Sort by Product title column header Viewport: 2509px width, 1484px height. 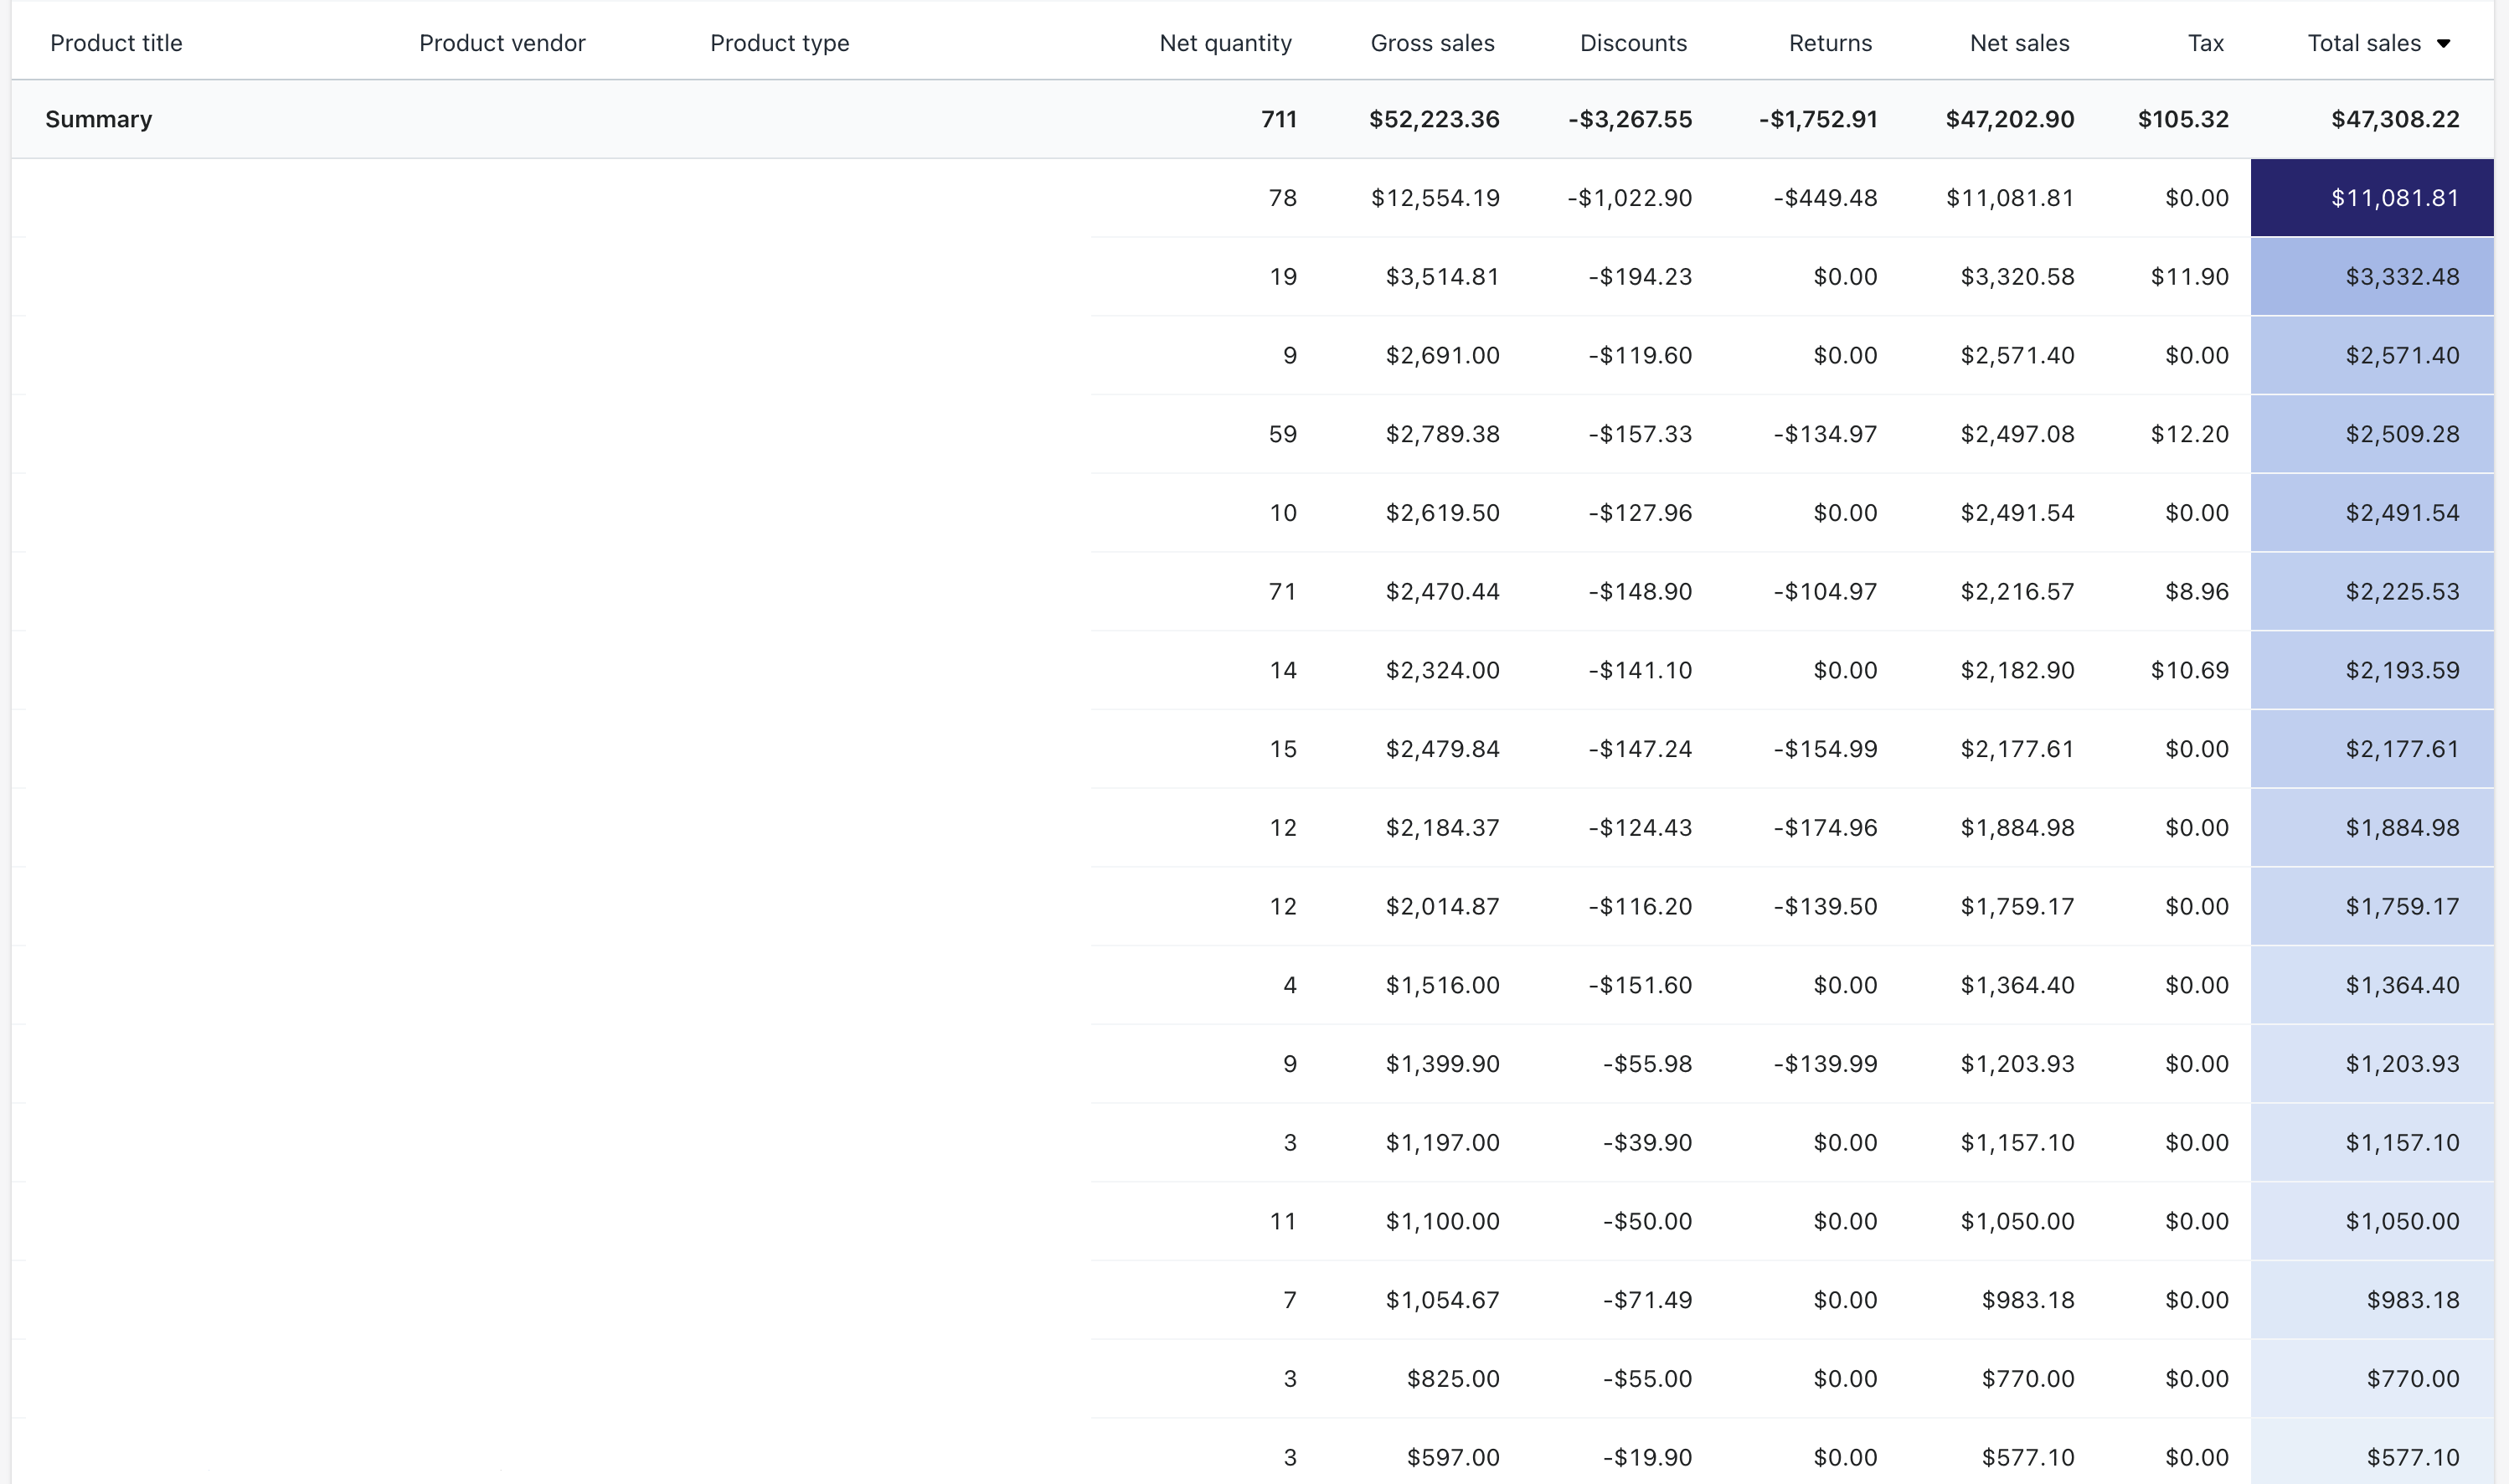click(116, 43)
